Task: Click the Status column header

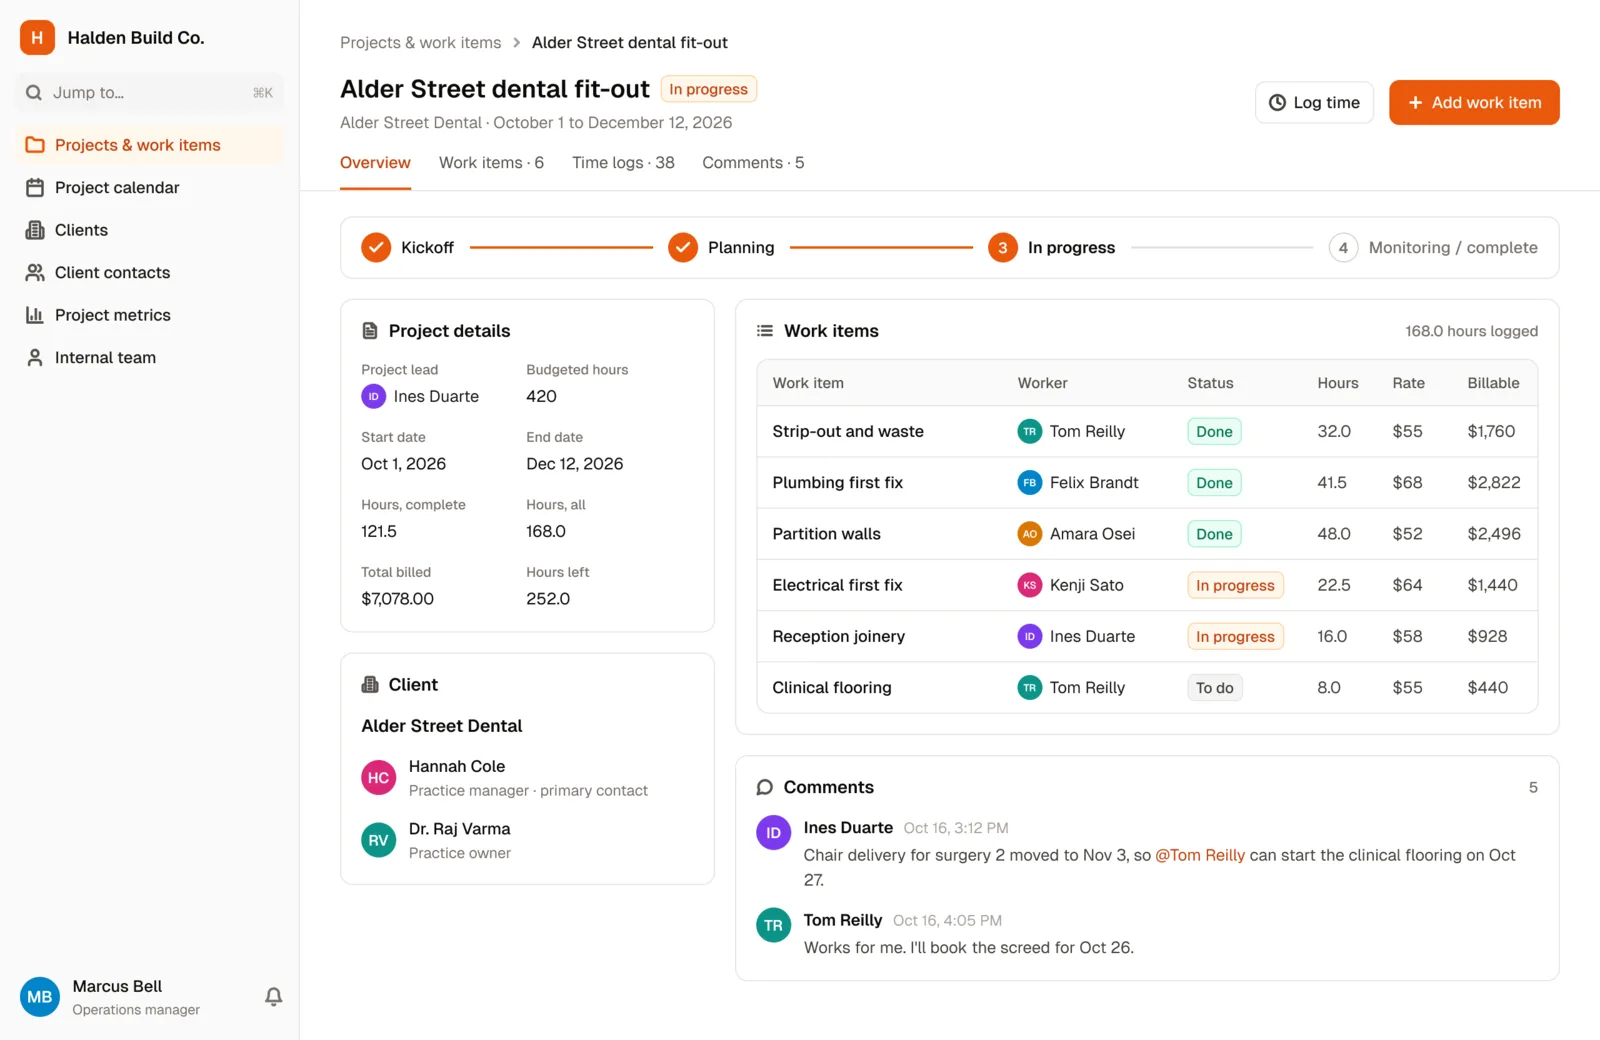Action: point(1210,383)
